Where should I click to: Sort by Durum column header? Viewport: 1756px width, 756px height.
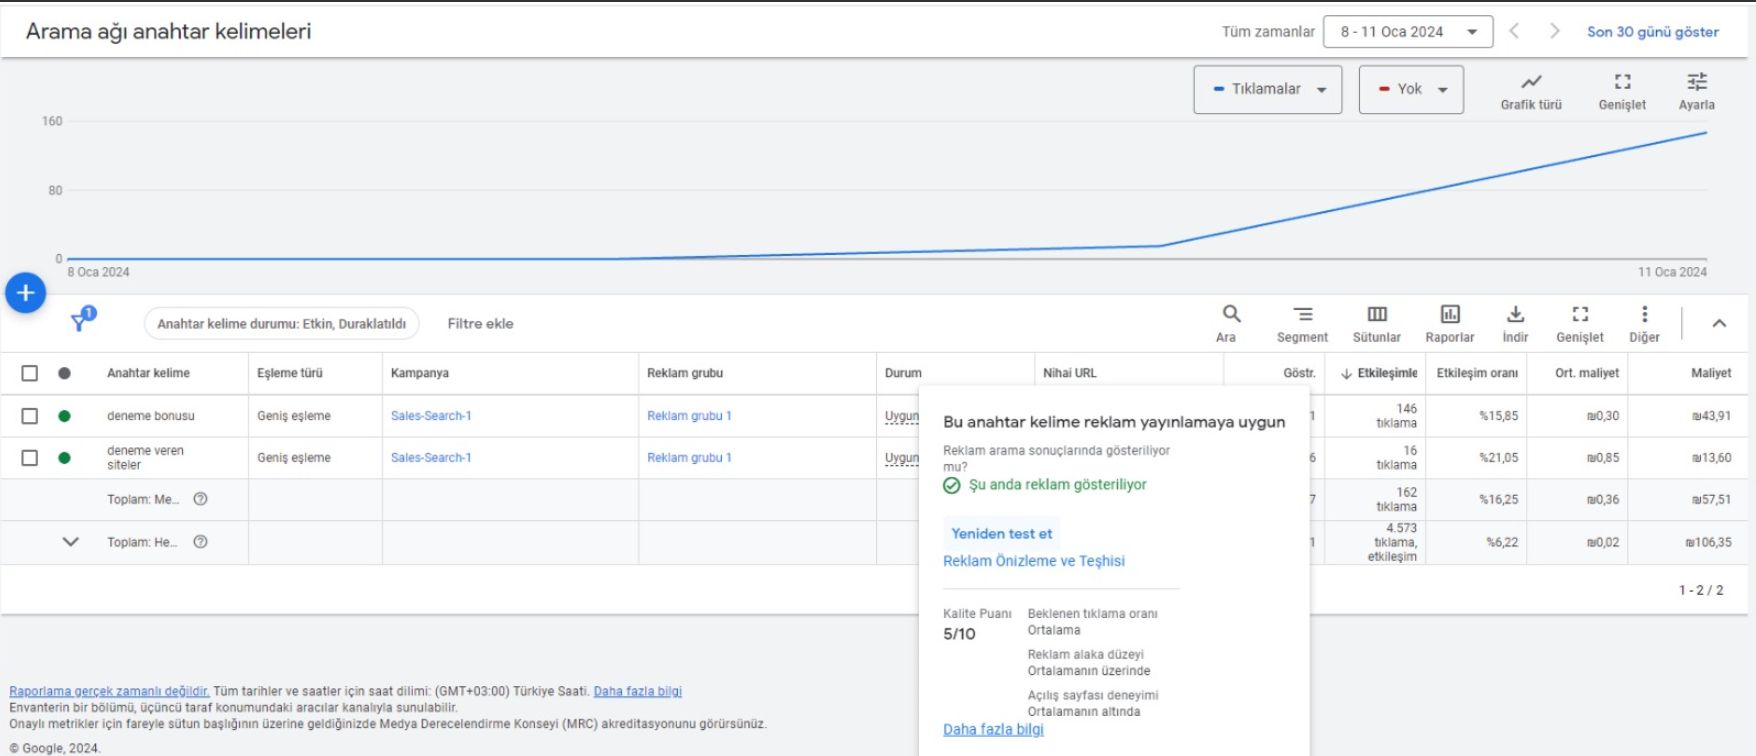click(903, 373)
